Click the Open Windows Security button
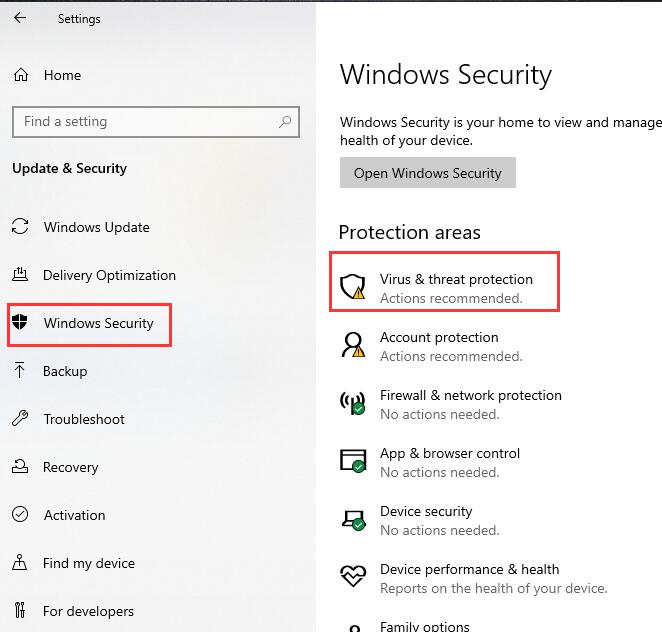 tap(428, 173)
